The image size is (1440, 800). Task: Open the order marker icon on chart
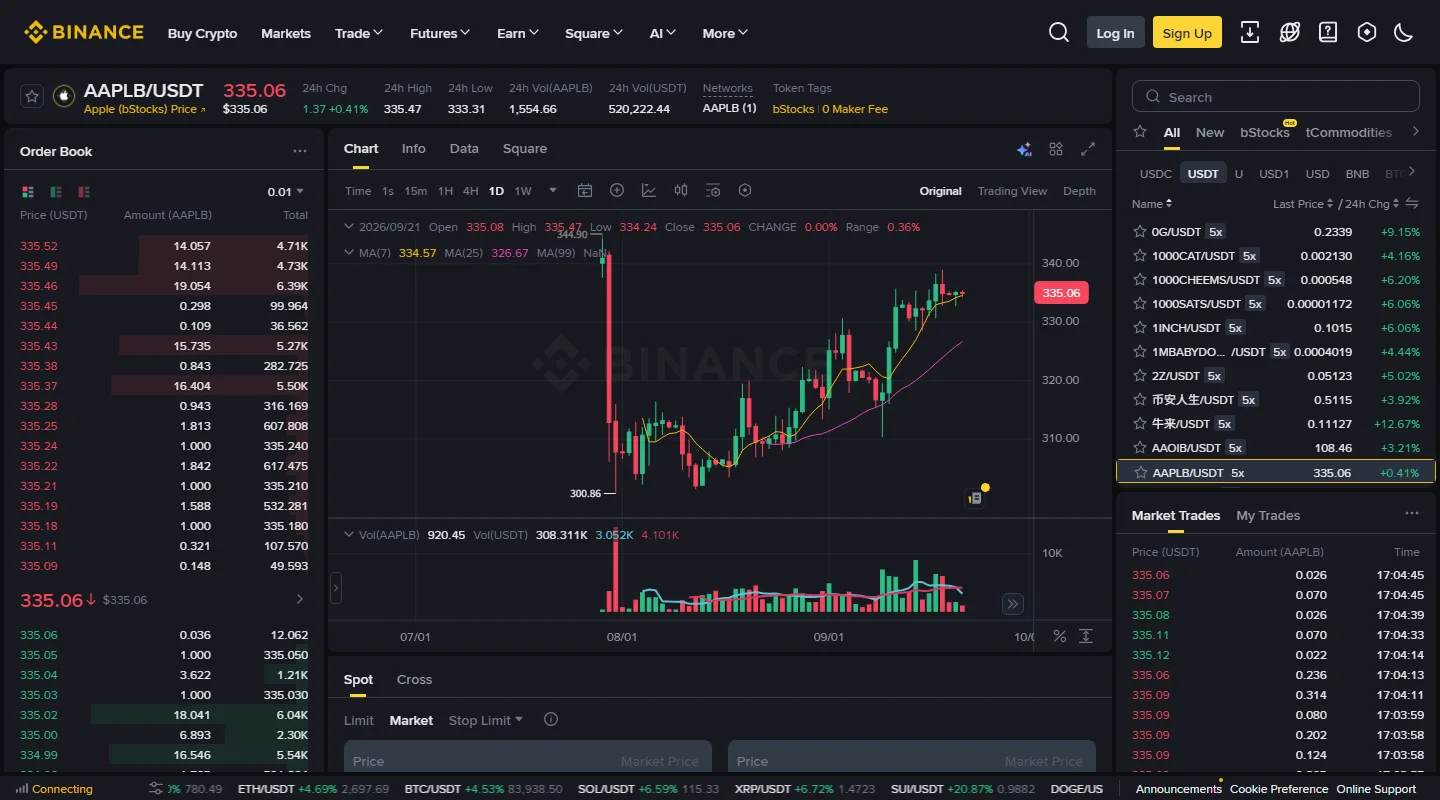975,497
